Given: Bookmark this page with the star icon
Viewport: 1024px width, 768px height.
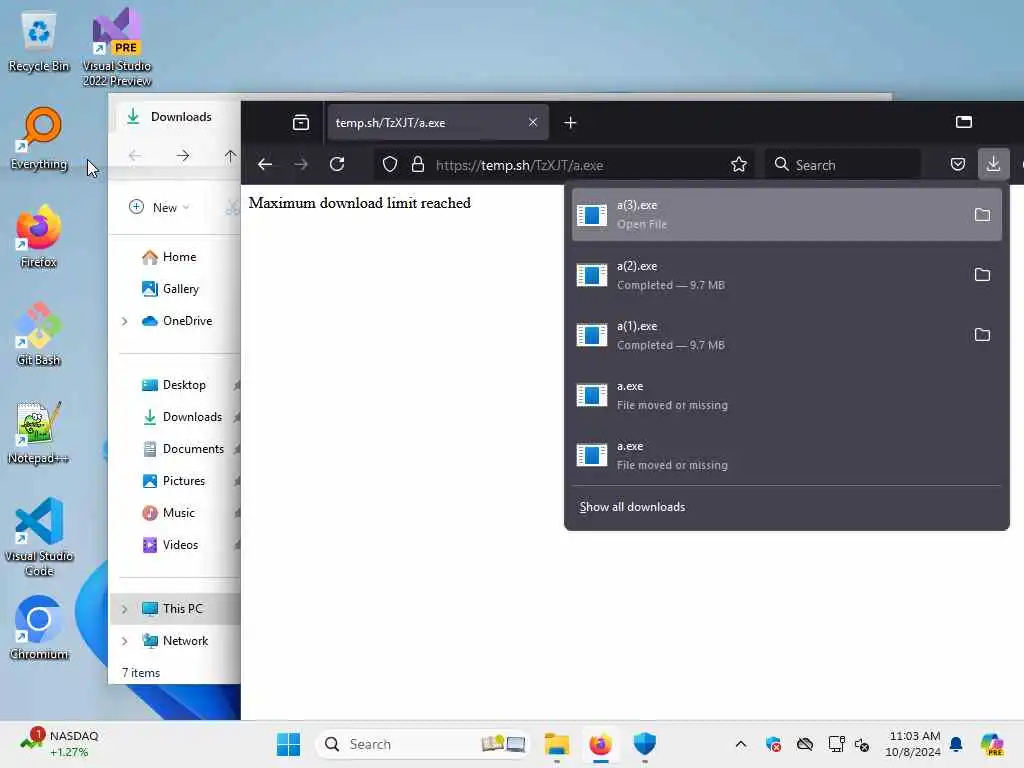Looking at the screenshot, I should (739, 165).
